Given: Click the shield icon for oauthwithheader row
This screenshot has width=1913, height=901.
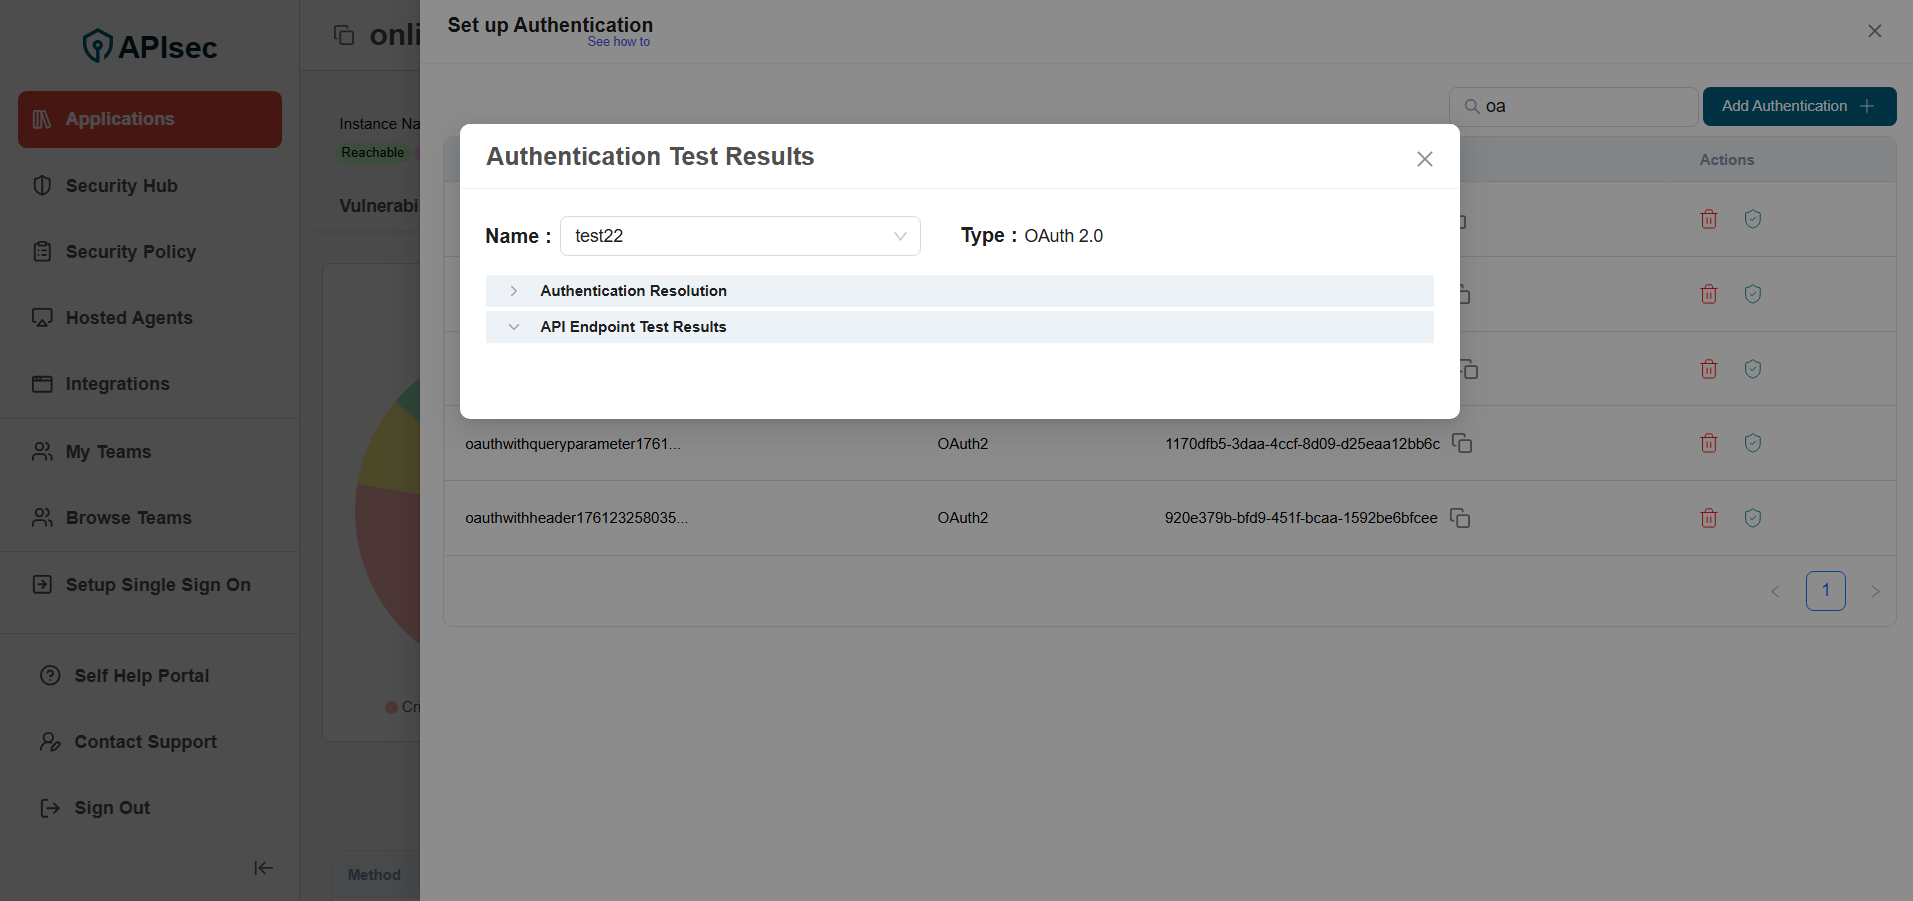Looking at the screenshot, I should coord(1752,518).
